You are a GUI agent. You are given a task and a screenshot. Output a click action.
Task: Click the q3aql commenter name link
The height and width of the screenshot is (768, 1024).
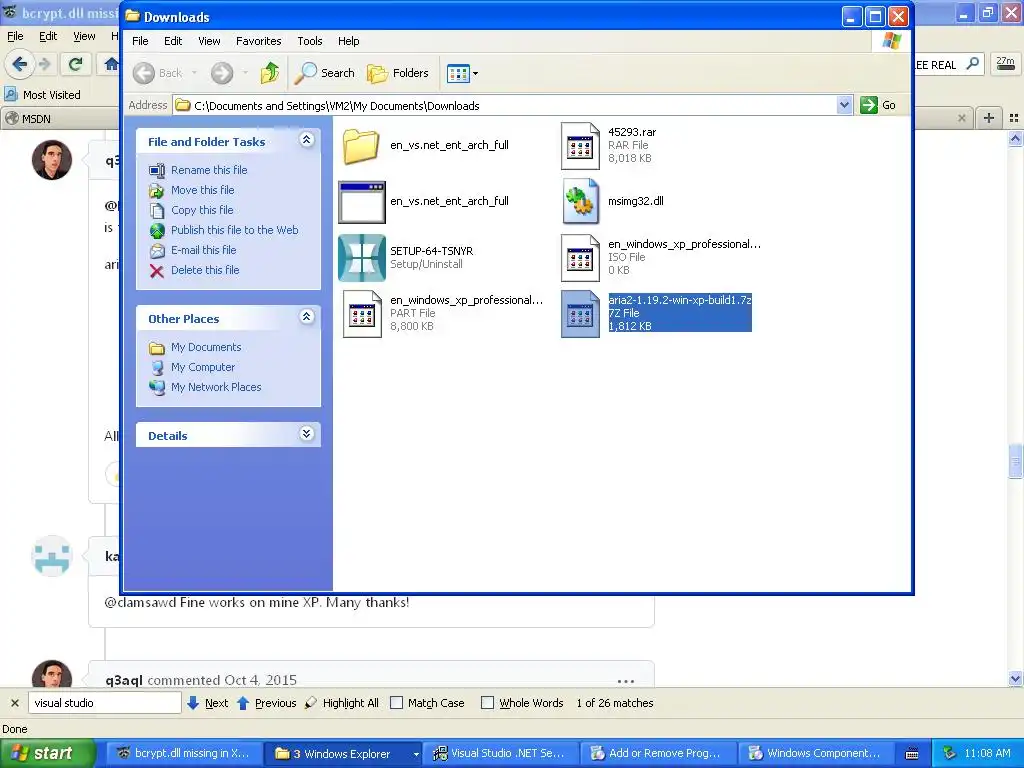tap(123, 680)
